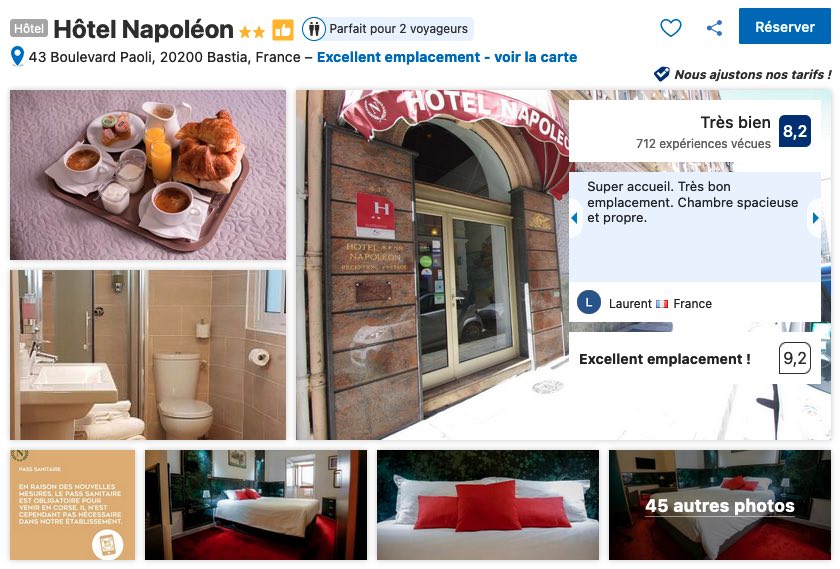
Task: Click the map pin location icon
Action: pos(18,56)
